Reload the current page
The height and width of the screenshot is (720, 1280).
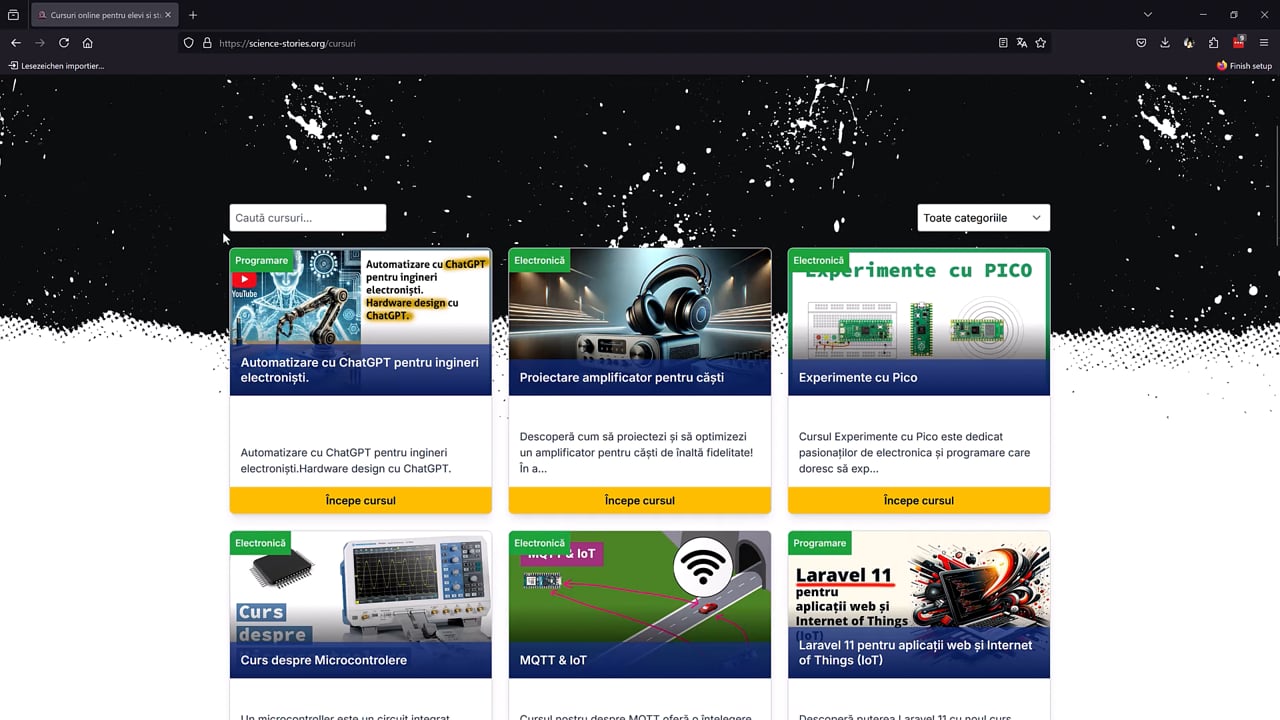tap(64, 43)
